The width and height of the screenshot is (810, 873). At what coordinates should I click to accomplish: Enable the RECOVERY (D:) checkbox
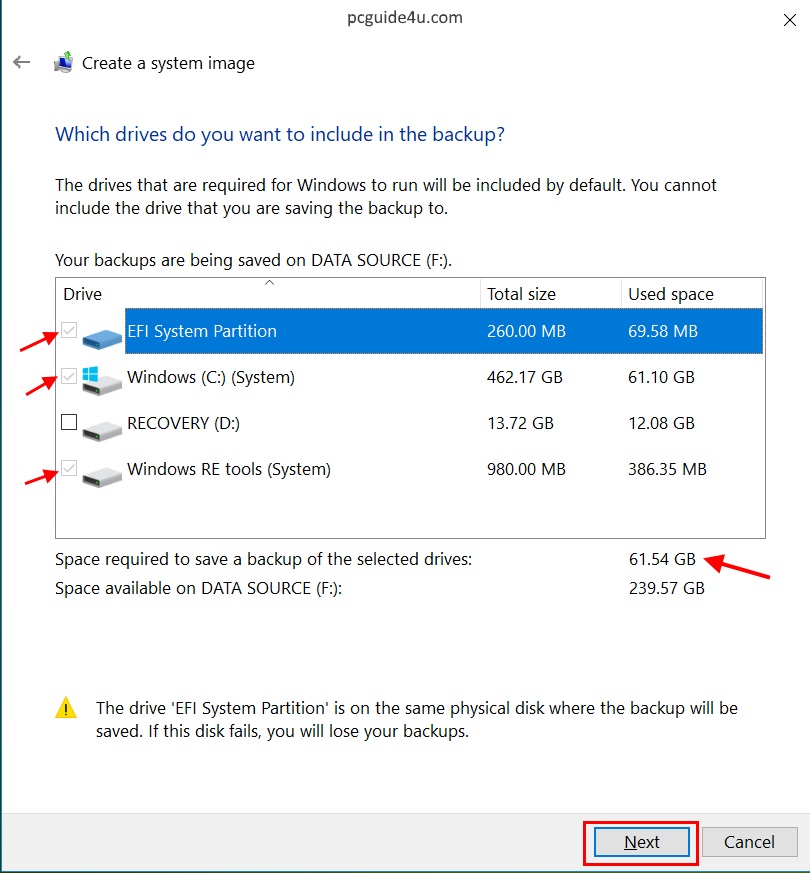pos(69,423)
